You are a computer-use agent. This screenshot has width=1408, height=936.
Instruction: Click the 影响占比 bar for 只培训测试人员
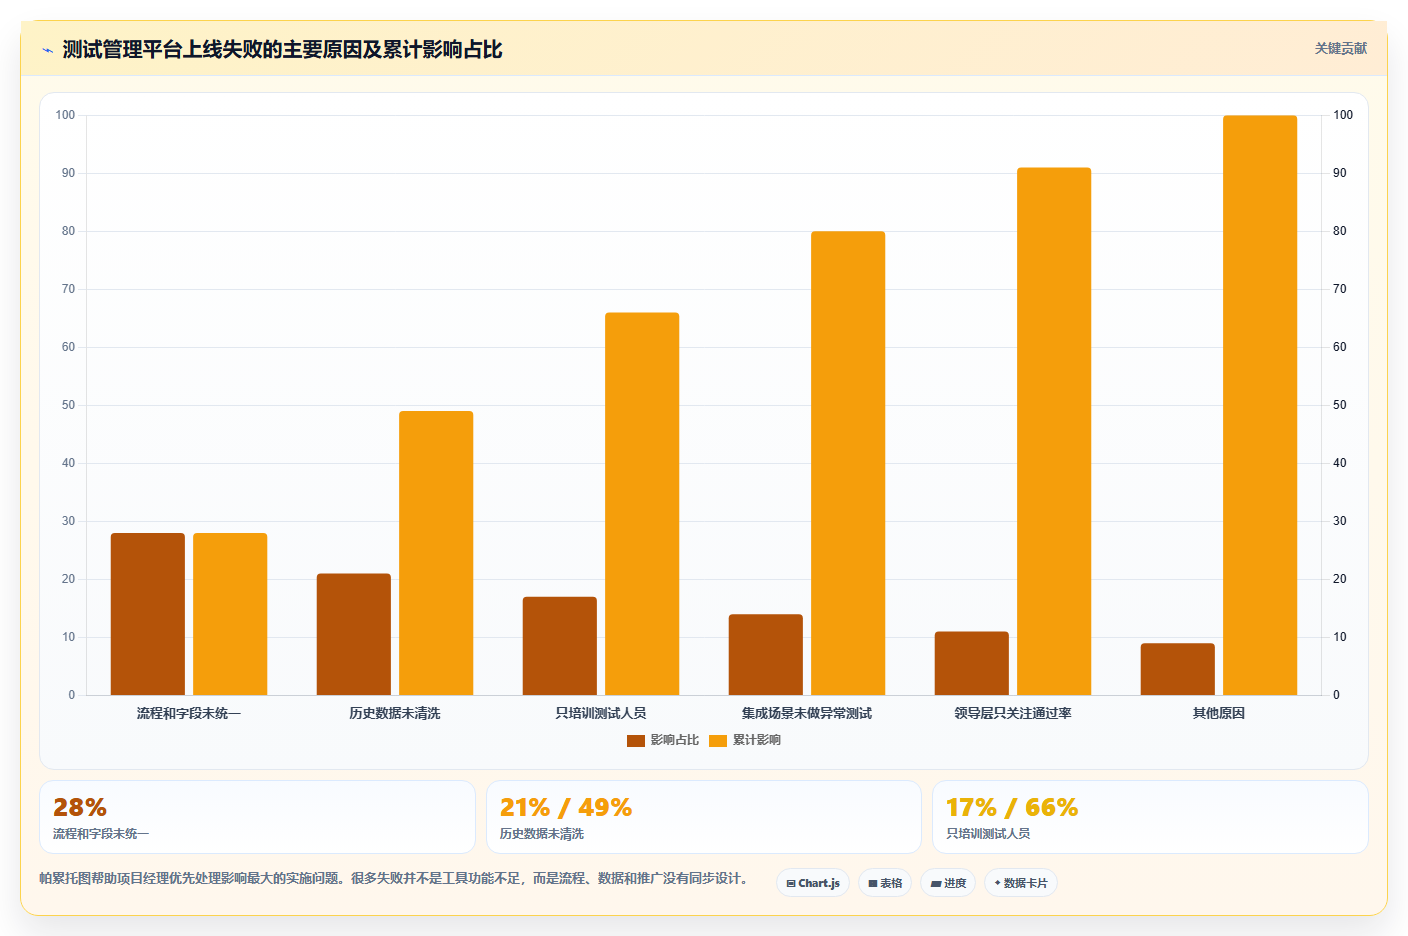560,646
